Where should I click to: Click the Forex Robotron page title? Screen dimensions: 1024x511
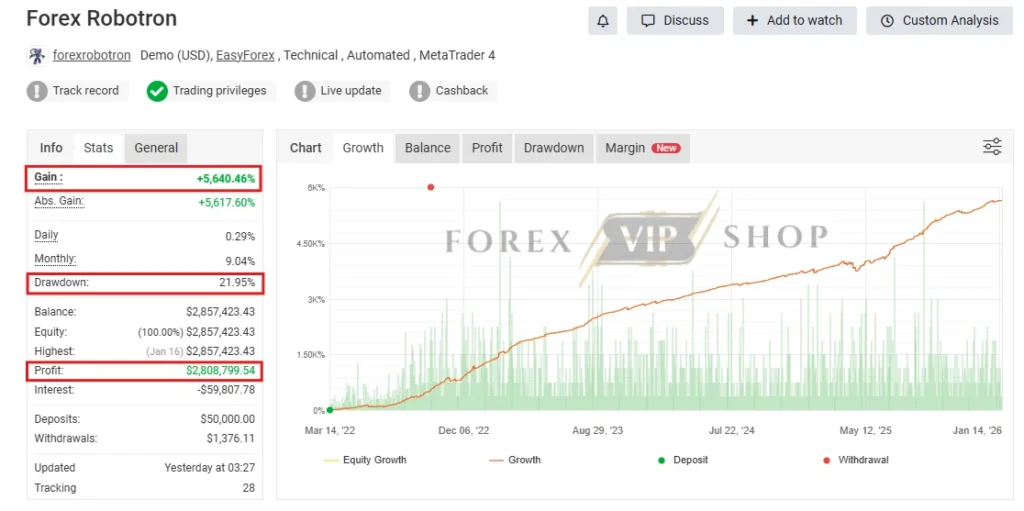tap(102, 18)
